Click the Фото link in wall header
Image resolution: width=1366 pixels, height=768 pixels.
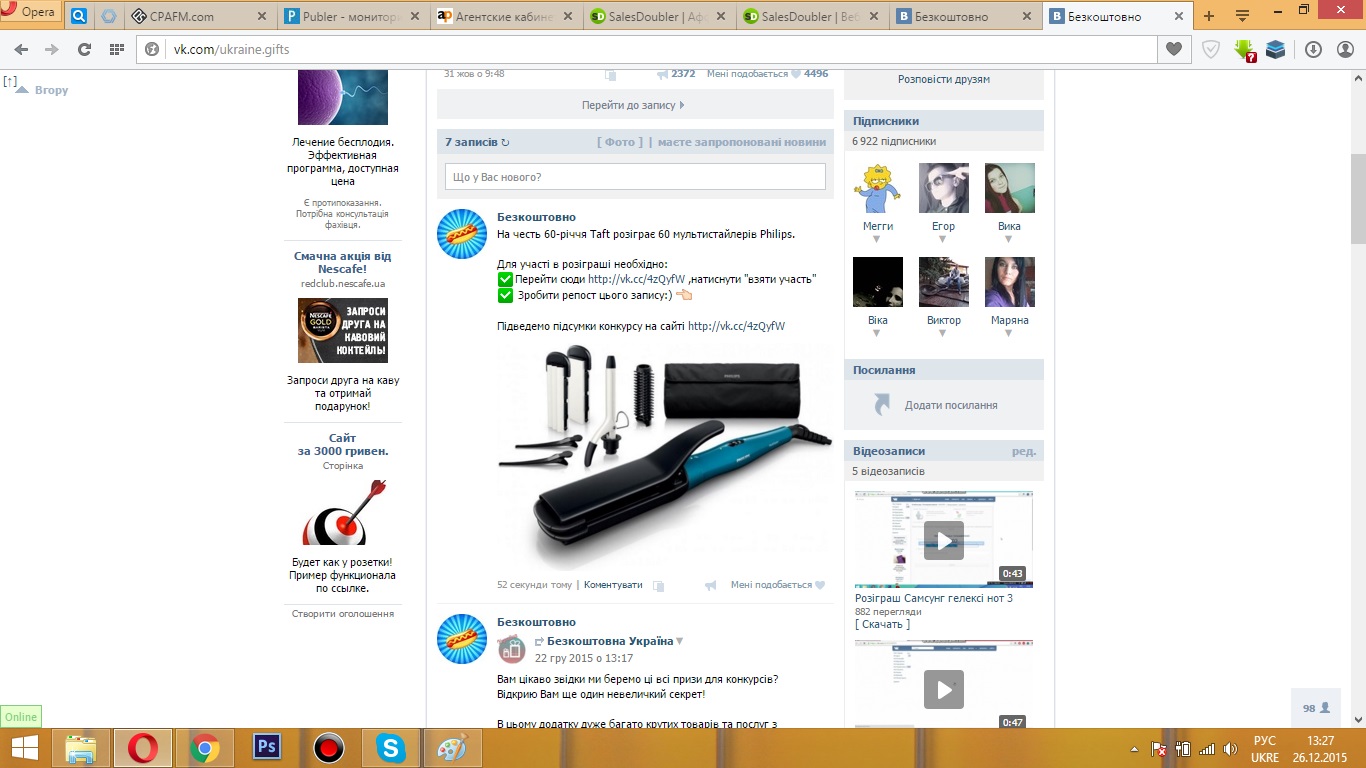[x=620, y=142]
